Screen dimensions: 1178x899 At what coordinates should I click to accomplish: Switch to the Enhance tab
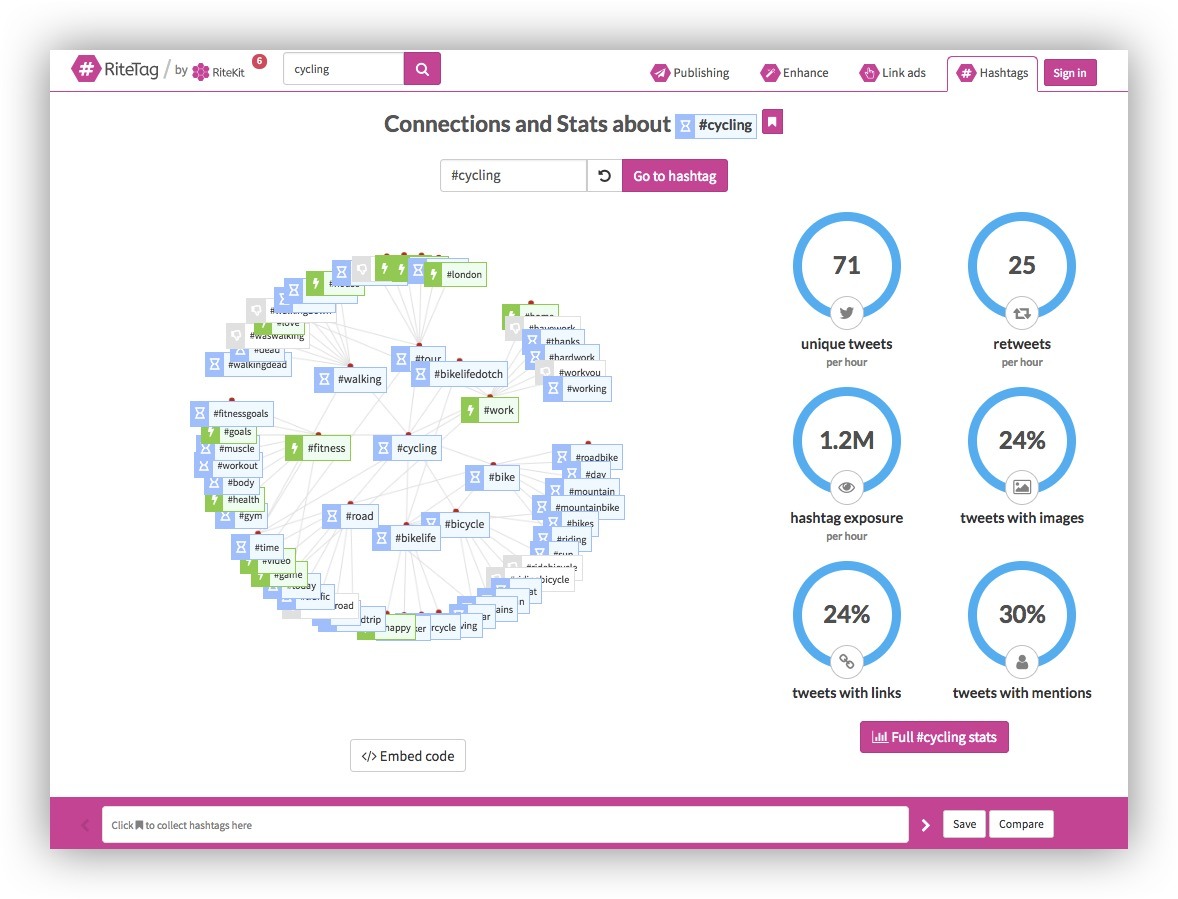795,73
